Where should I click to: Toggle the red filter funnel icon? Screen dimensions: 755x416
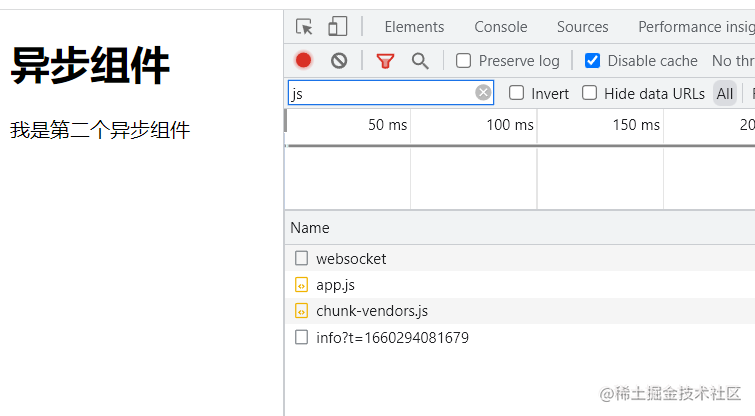click(385, 61)
